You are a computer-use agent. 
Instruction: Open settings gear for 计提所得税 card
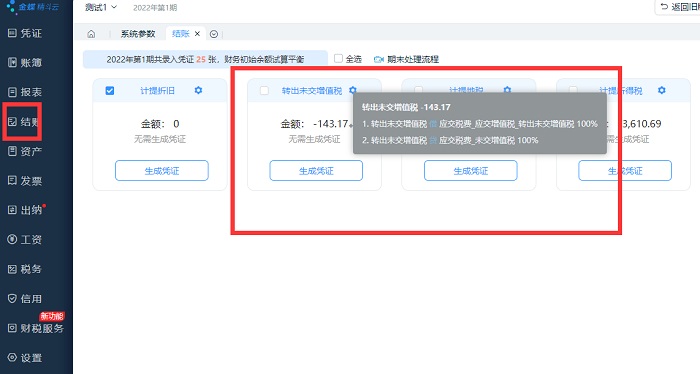point(662,90)
